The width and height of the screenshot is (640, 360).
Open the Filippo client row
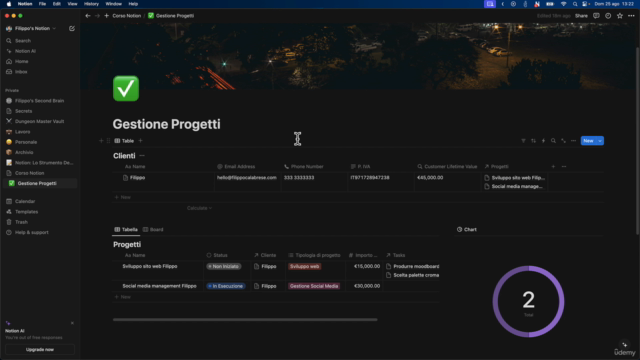point(138,178)
